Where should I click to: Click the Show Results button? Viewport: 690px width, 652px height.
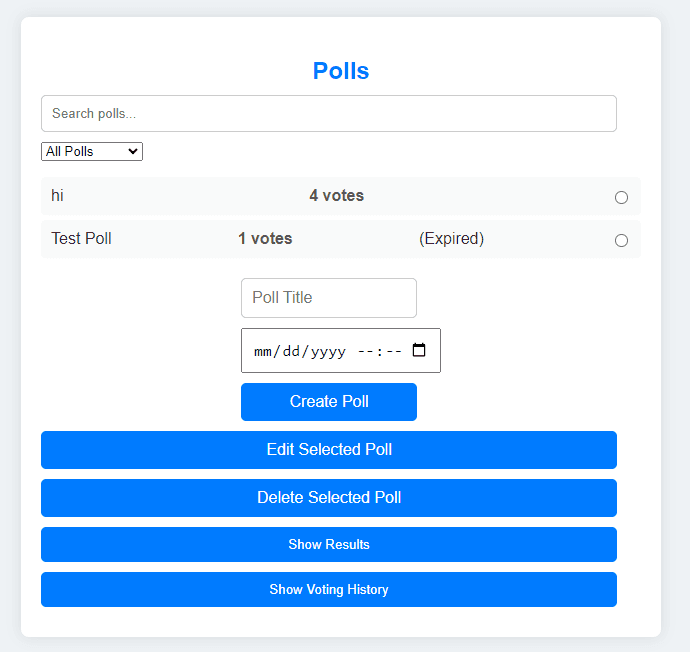[328, 545]
